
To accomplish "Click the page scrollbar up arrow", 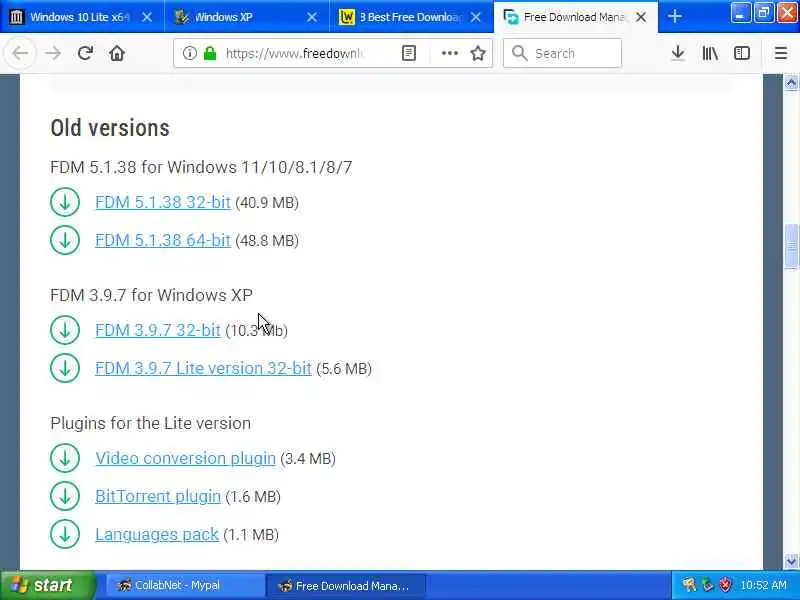I will (791, 82).
